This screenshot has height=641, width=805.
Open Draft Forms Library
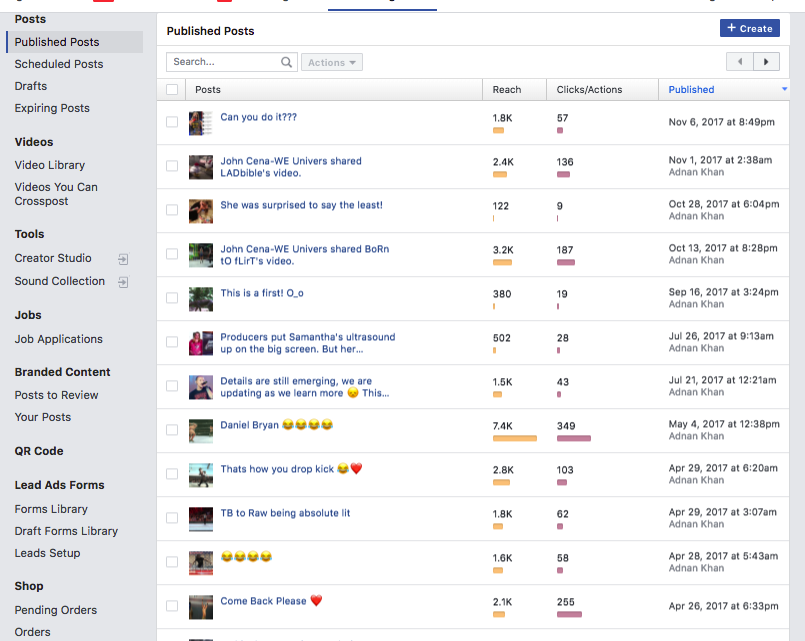pos(66,531)
